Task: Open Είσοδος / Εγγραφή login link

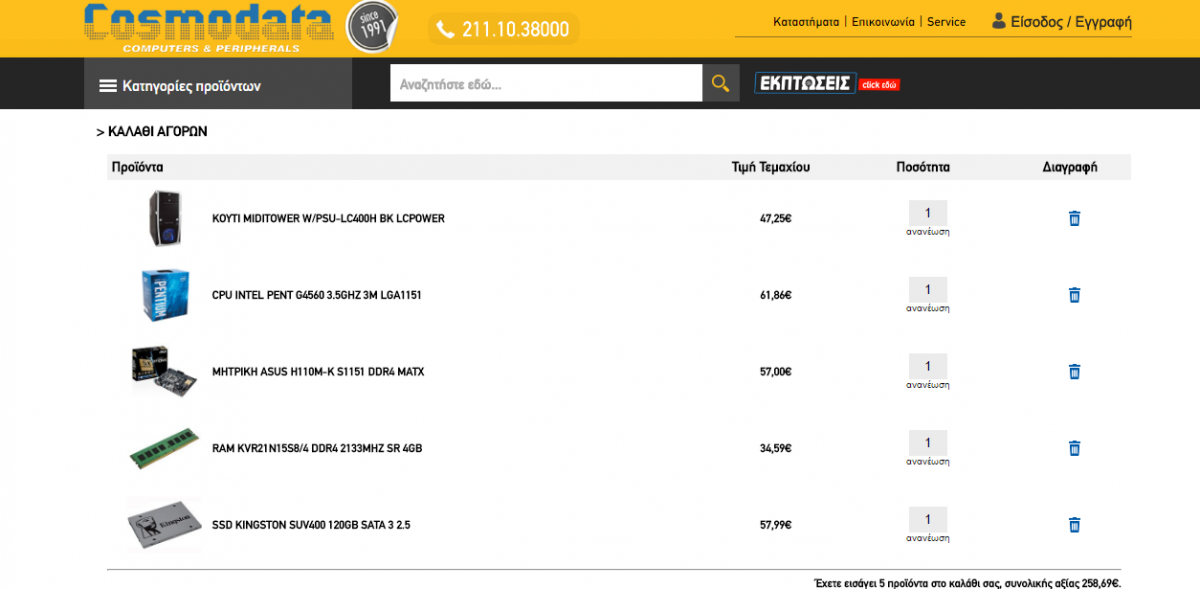Action: (x=1061, y=21)
